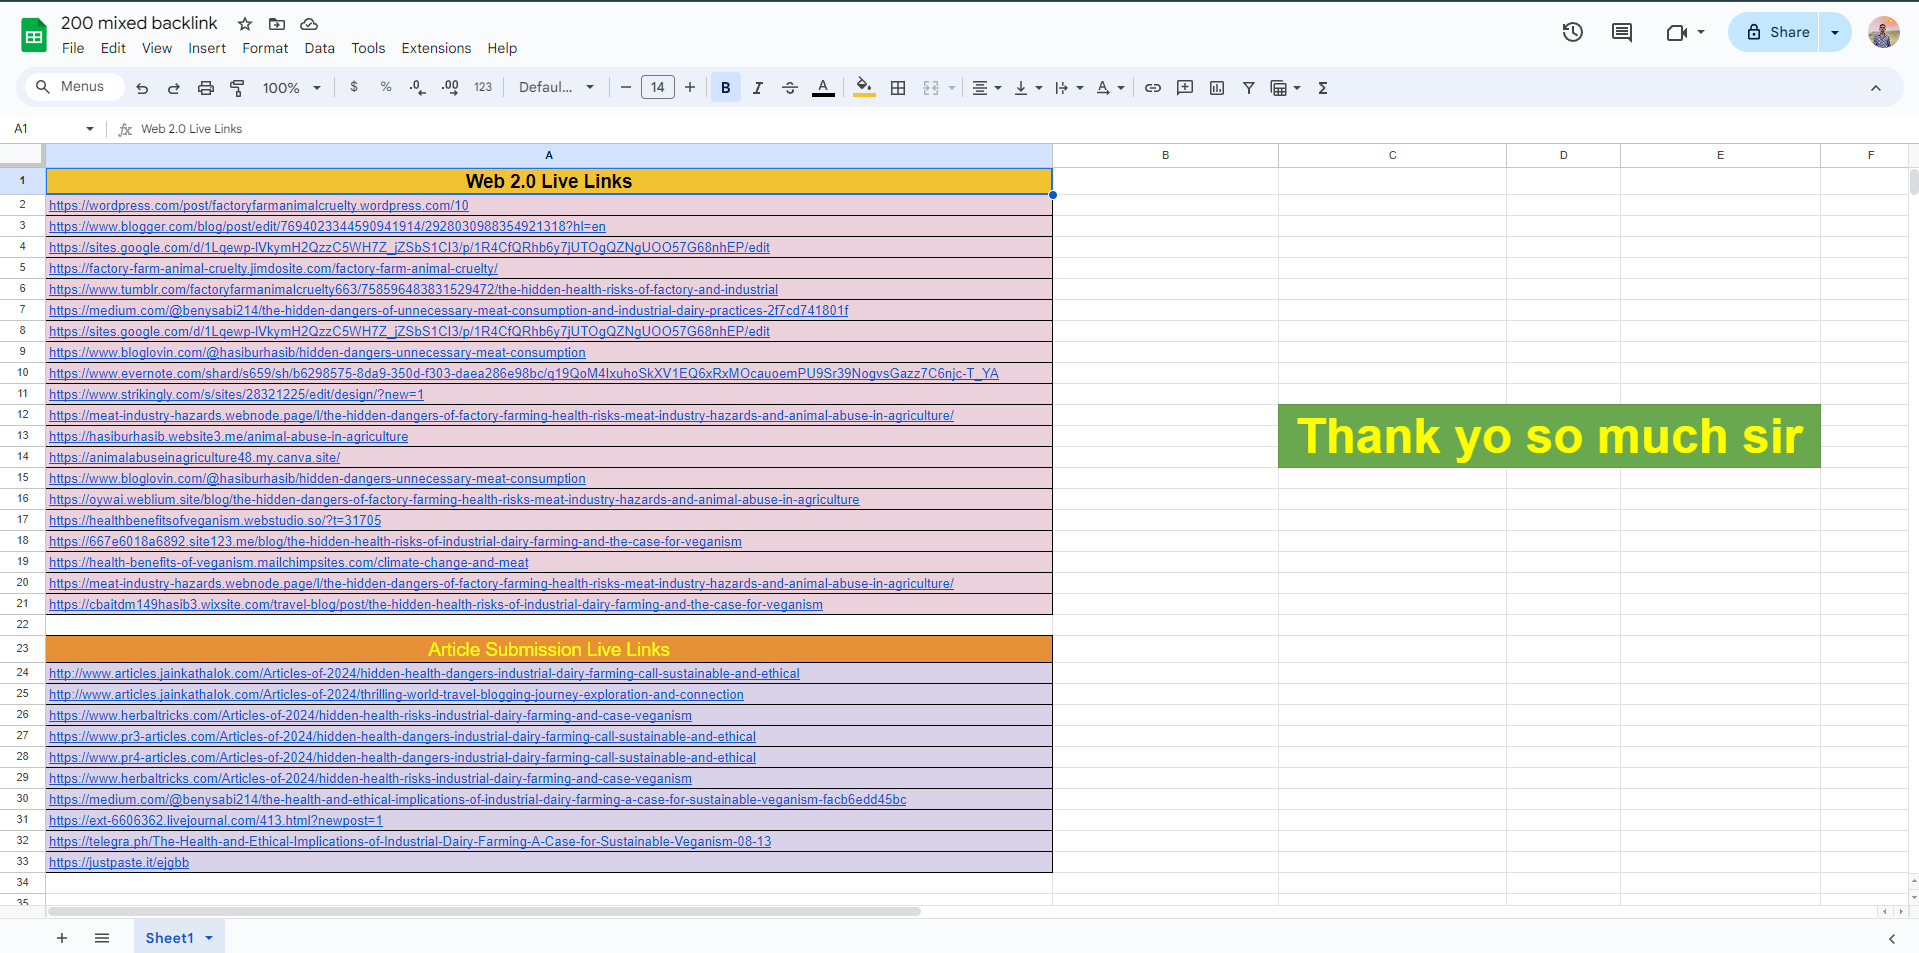Open the Format menu

click(x=265, y=48)
